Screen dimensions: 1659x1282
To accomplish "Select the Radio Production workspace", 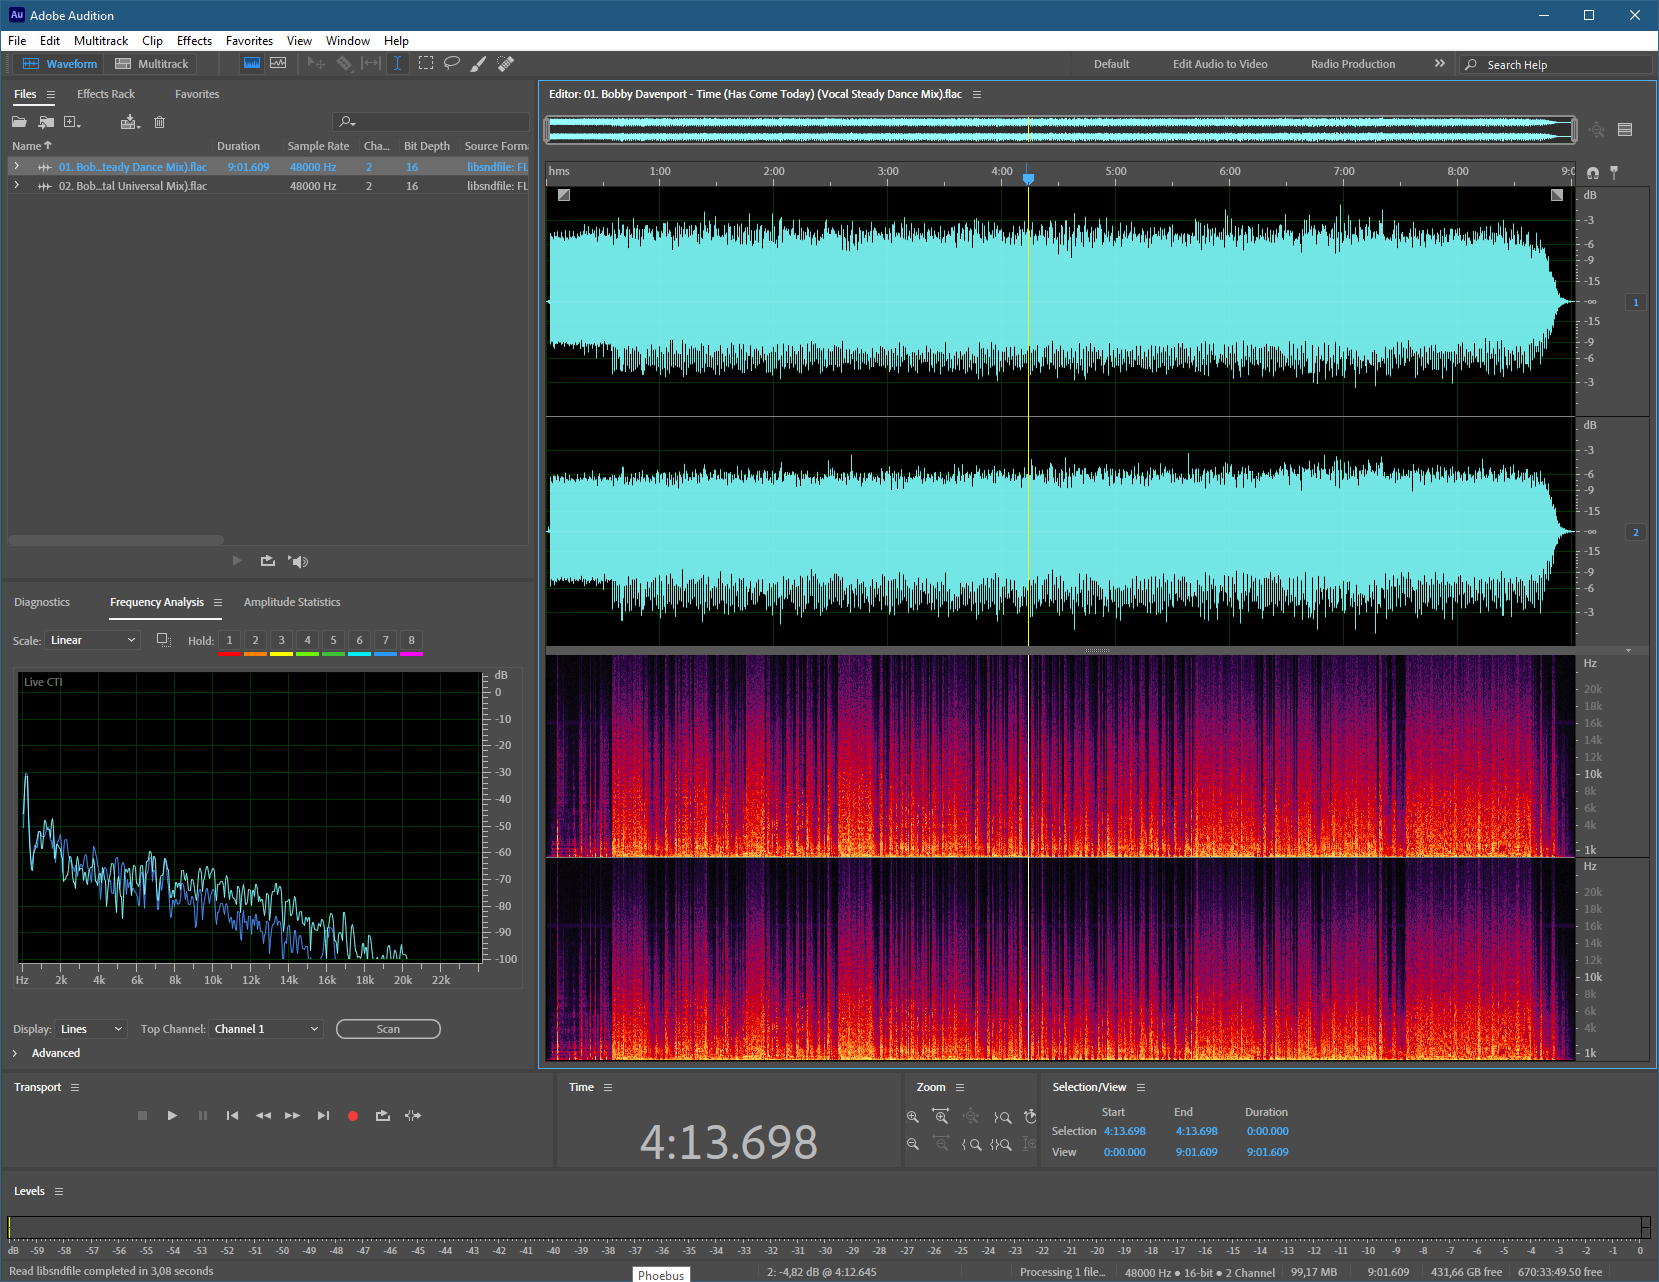I will click(x=1353, y=64).
